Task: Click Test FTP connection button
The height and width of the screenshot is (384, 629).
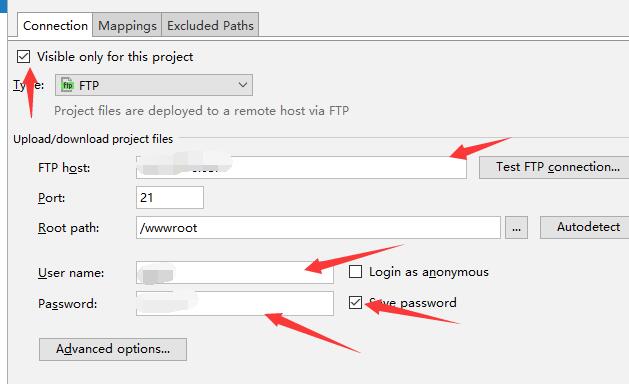Action: 554,167
